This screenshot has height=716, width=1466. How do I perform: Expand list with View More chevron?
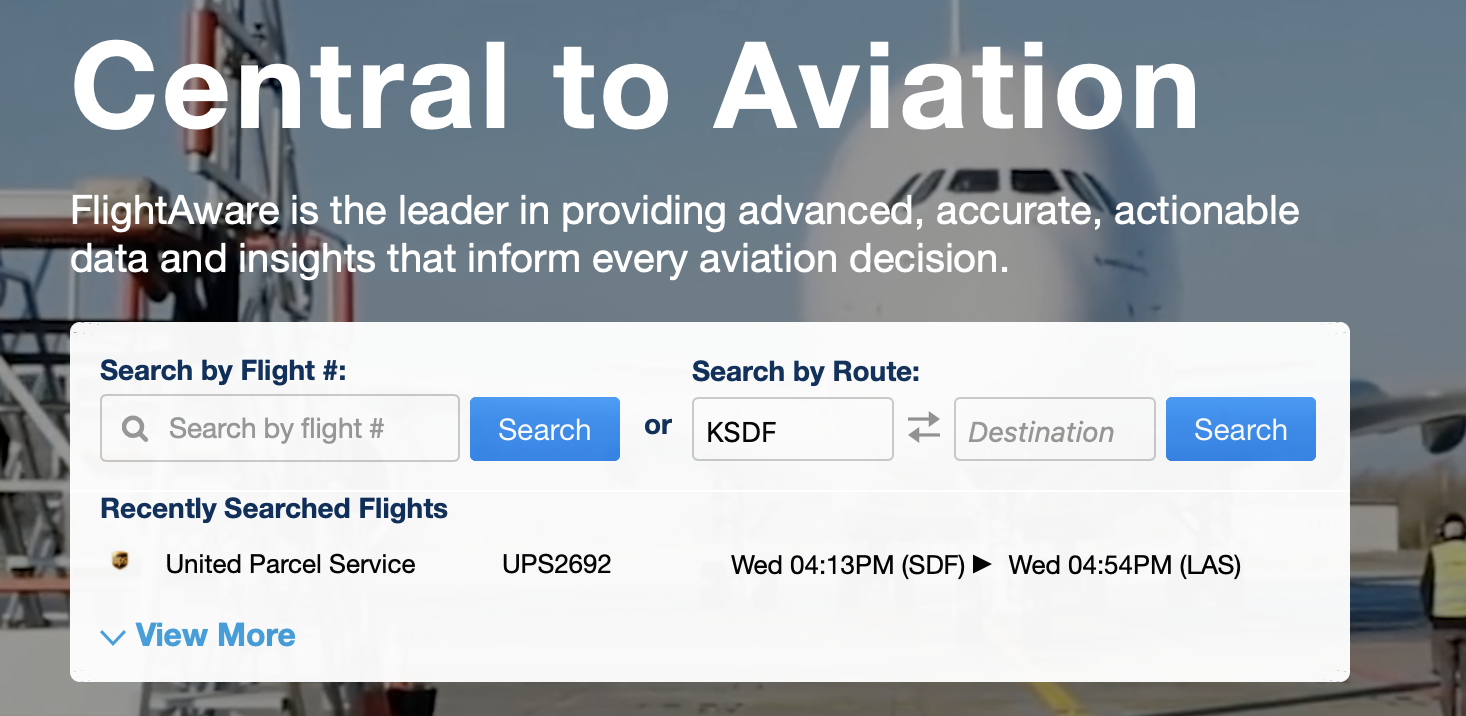(x=114, y=637)
